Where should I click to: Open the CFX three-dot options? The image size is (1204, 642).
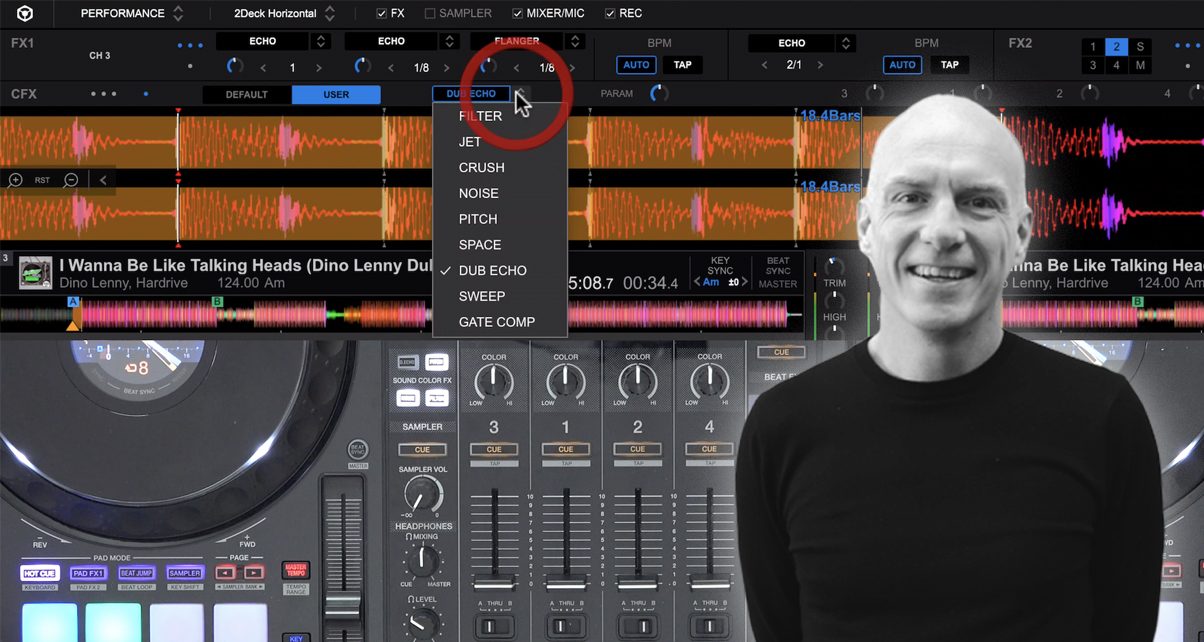pyautogui.click(x=104, y=94)
